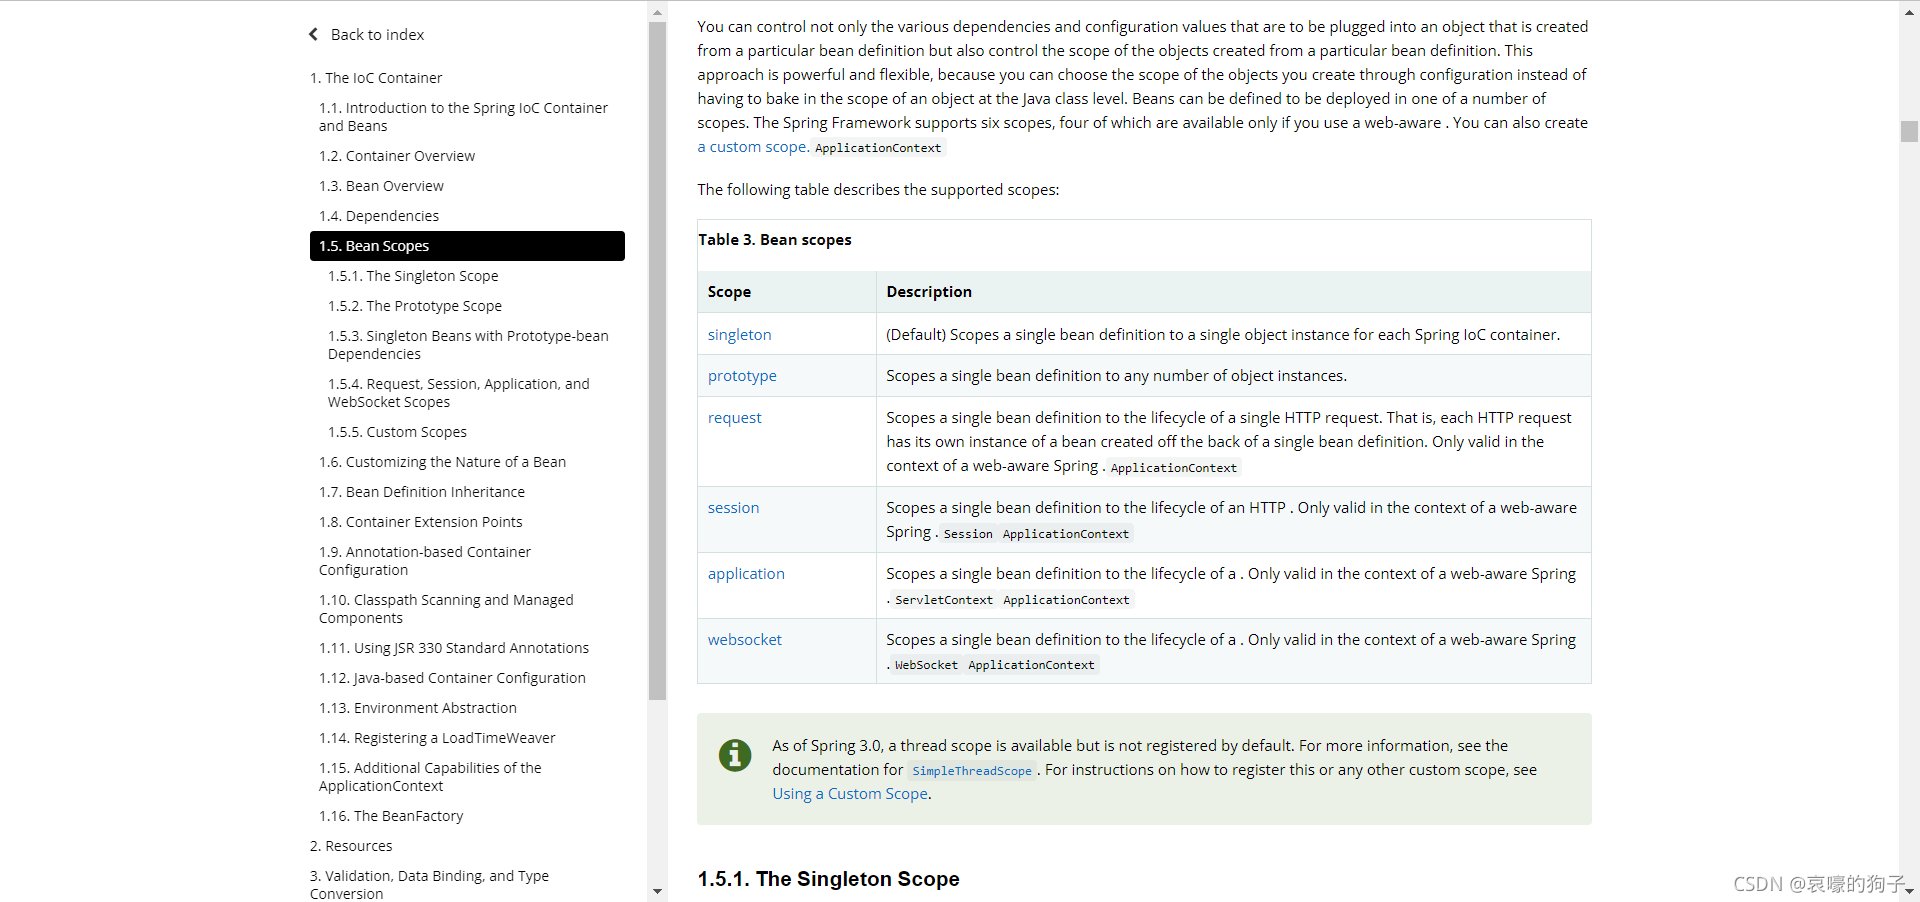Click request scope link in table
The image size is (1920, 902).
point(734,418)
